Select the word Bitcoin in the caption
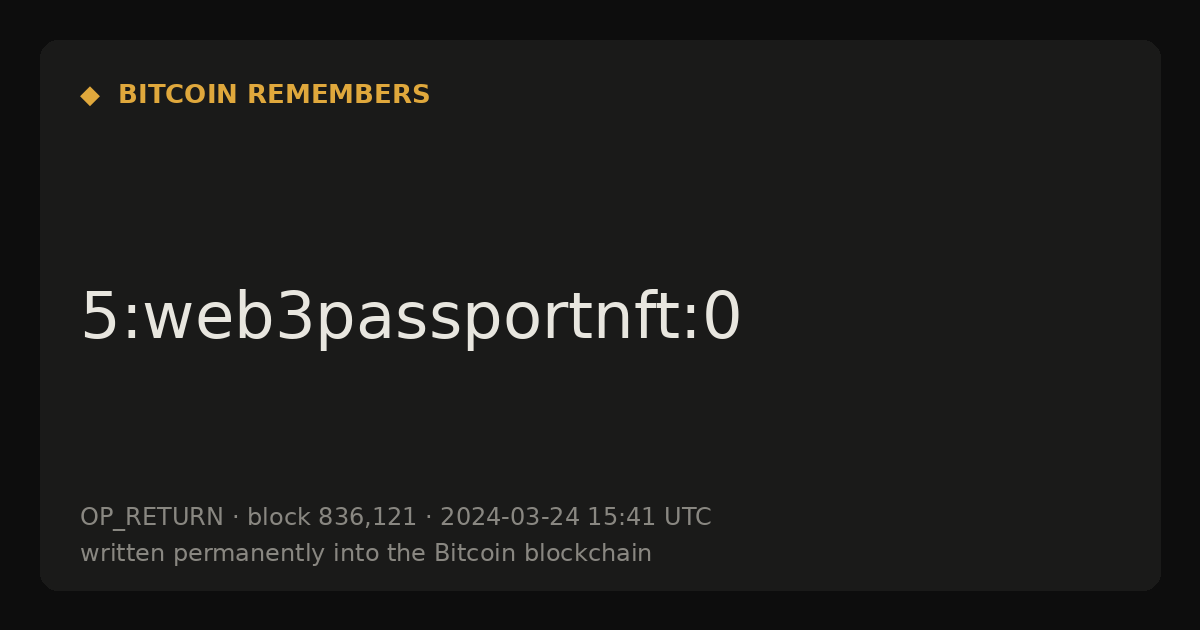Image resolution: width=1200 pixels, height=630 pixels. point(467,554)
